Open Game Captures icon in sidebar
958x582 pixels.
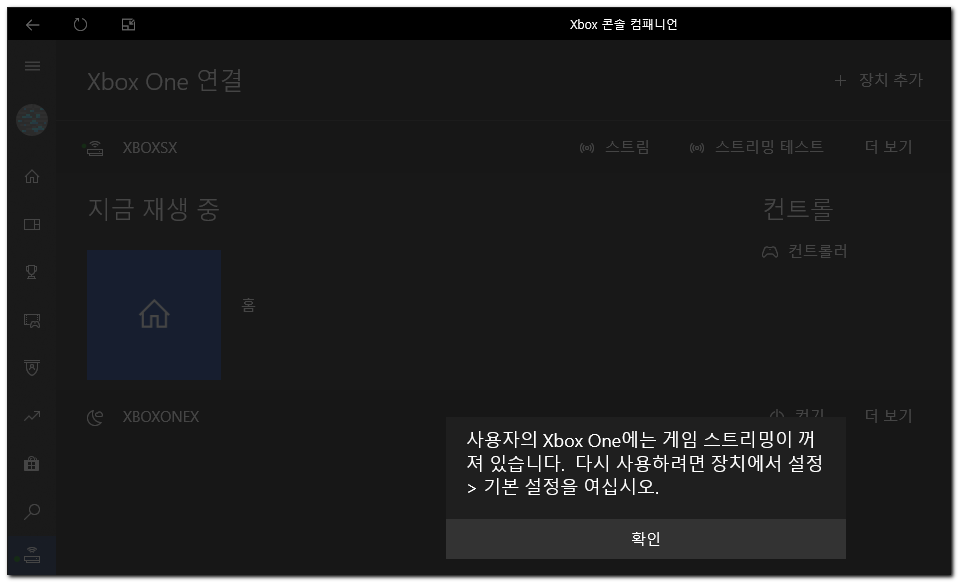pyautogui.click(x=32, y=320)
